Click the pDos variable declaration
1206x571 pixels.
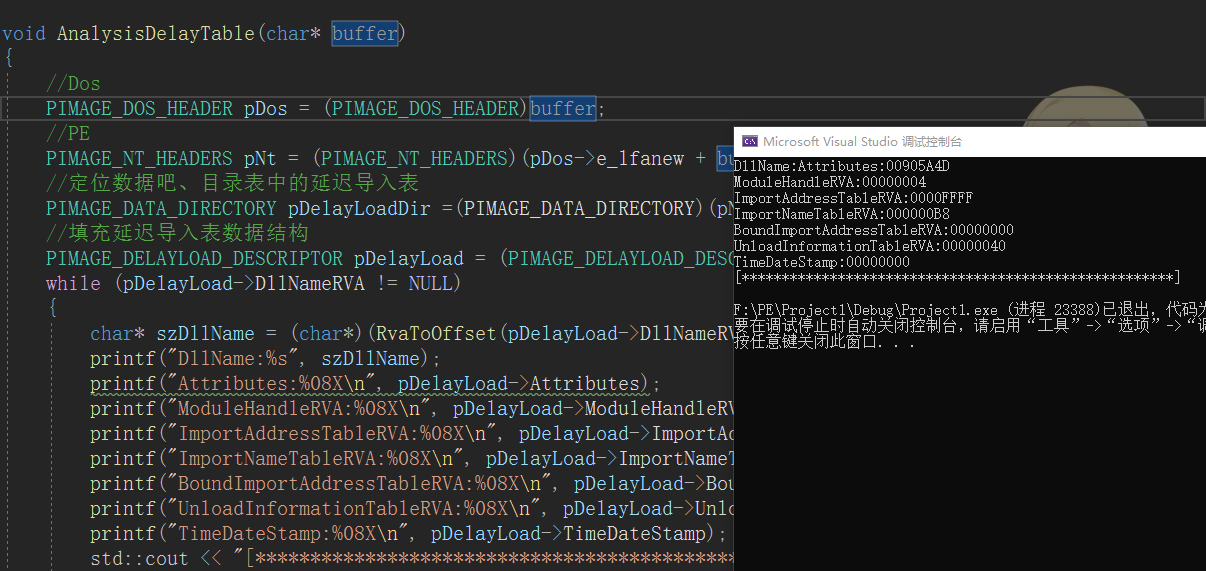click(x=266, y=108)
